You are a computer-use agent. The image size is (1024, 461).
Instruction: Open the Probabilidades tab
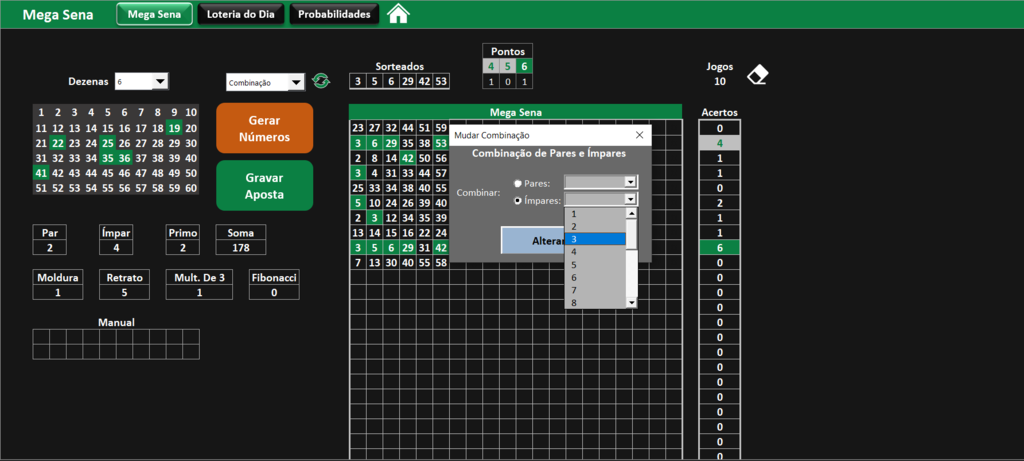pyautogui.click(x=334, y=14)
